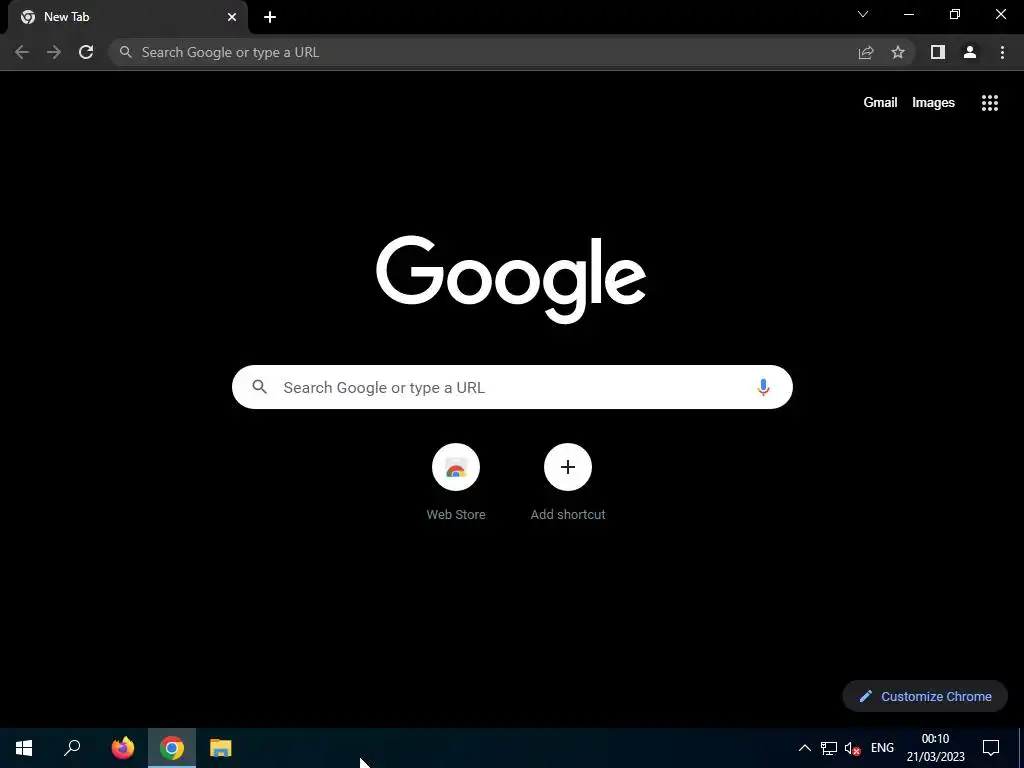Click the back navigation arrow

22,52
